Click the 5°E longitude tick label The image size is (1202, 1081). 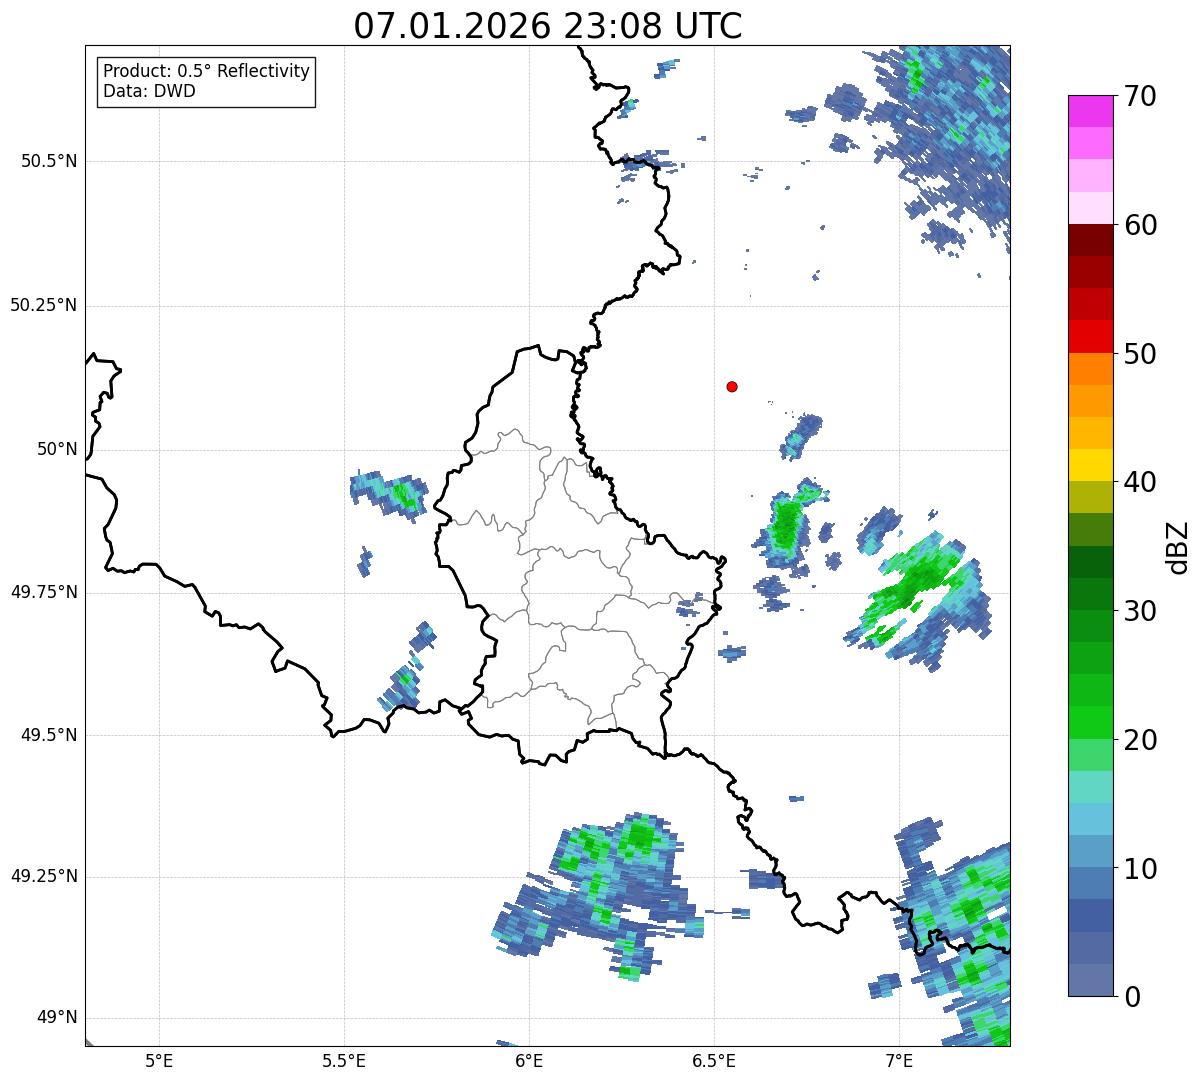(x=159, y=1060)
